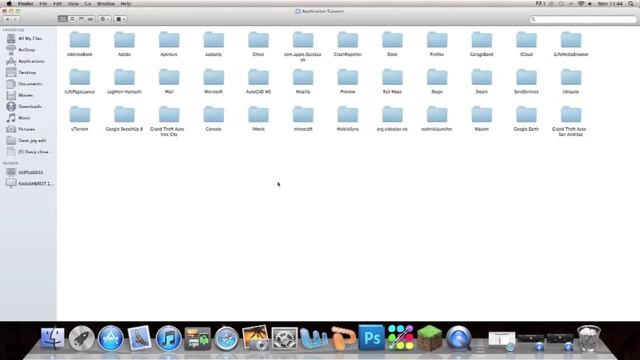Image resolution: width=640 pixels, height=360 pixels.
Task: Open the Skype folder
Action: click(x=437, y=78)
